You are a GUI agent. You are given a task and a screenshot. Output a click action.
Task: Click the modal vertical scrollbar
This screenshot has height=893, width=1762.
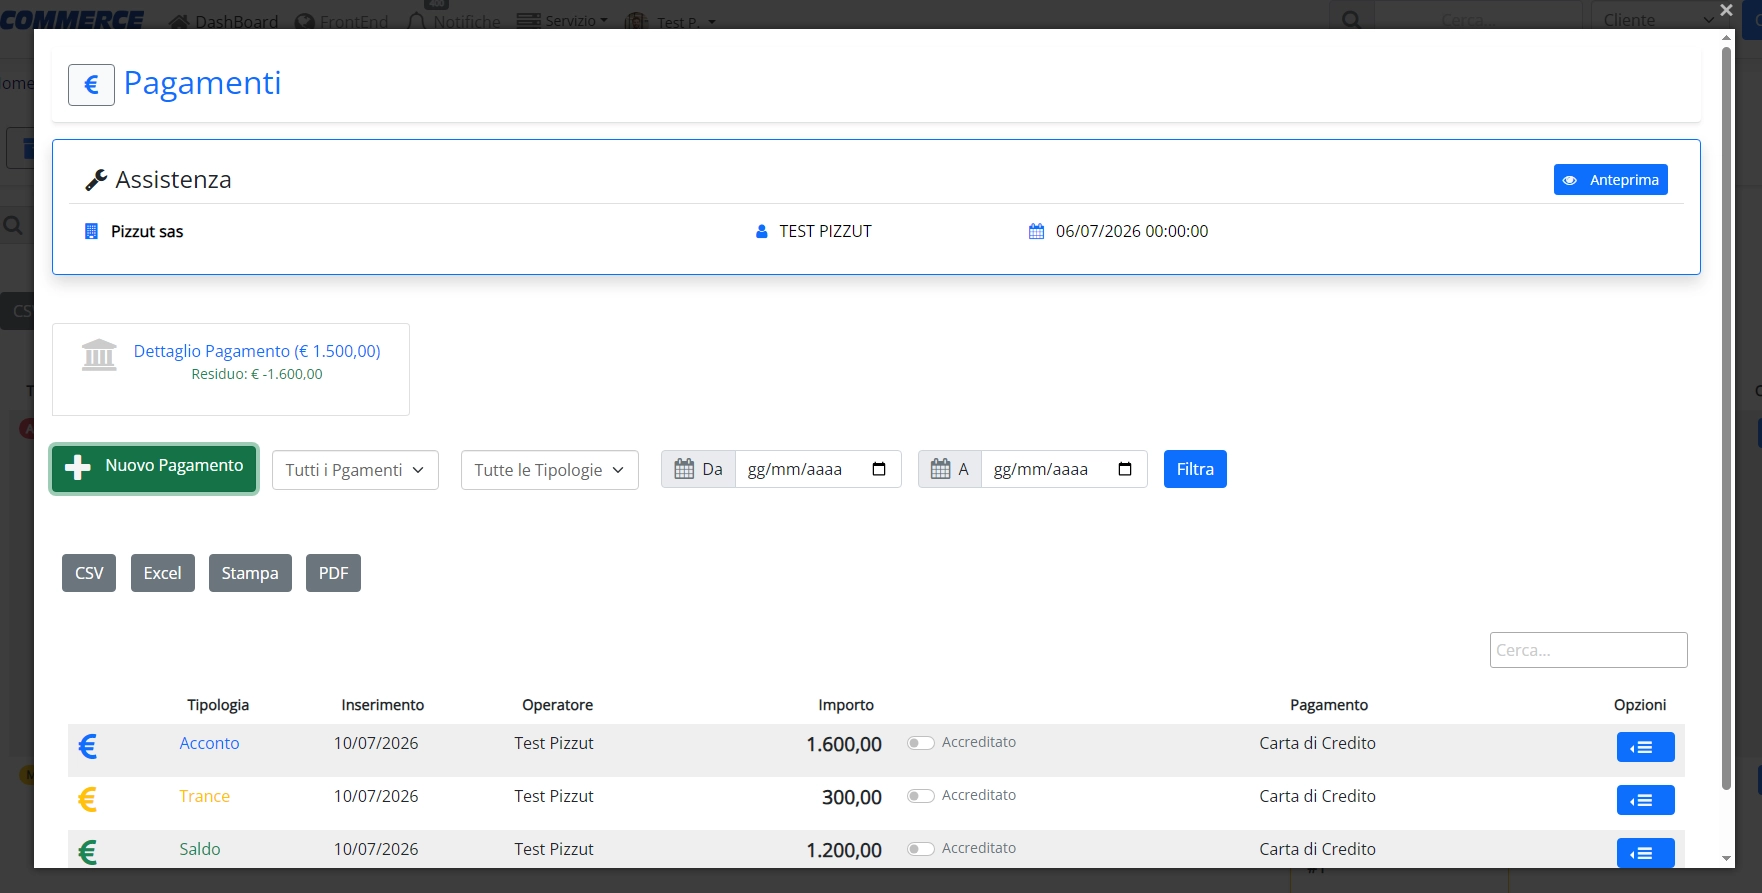point(1726,417)
